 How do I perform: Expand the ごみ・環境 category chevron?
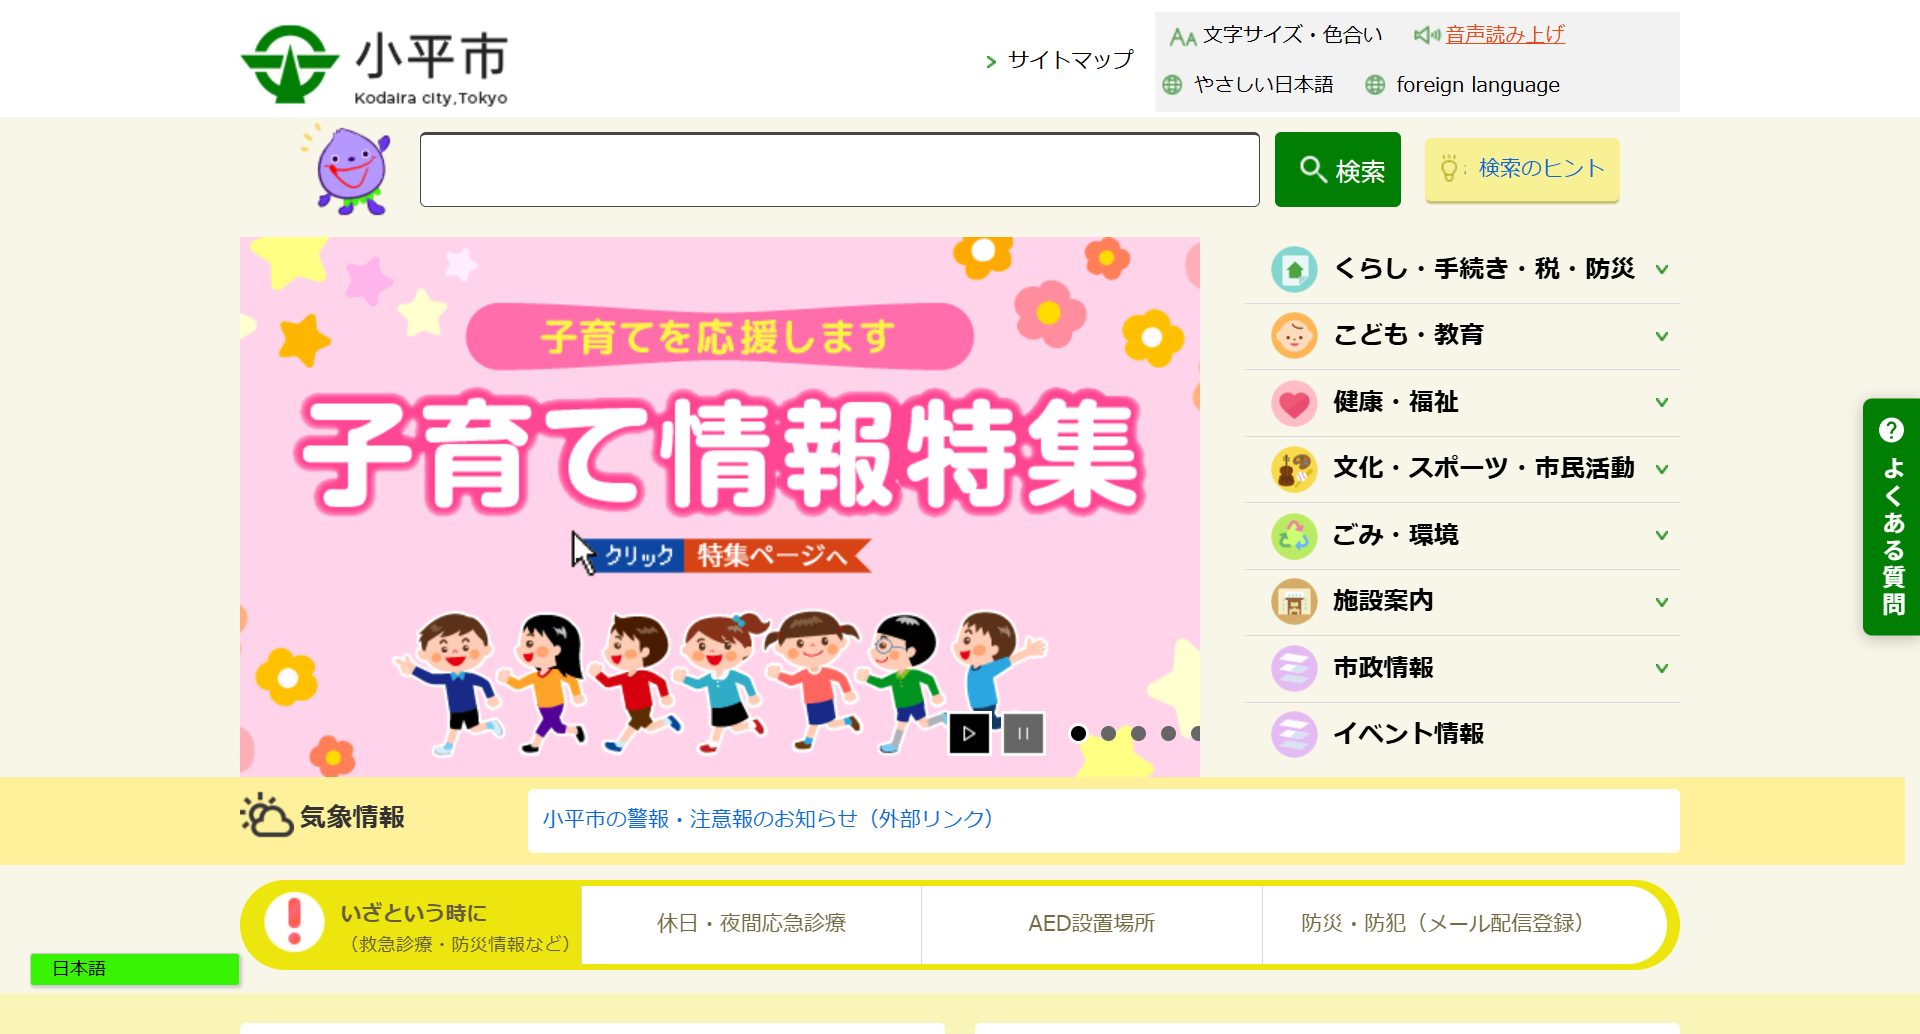coord(1662,535)
